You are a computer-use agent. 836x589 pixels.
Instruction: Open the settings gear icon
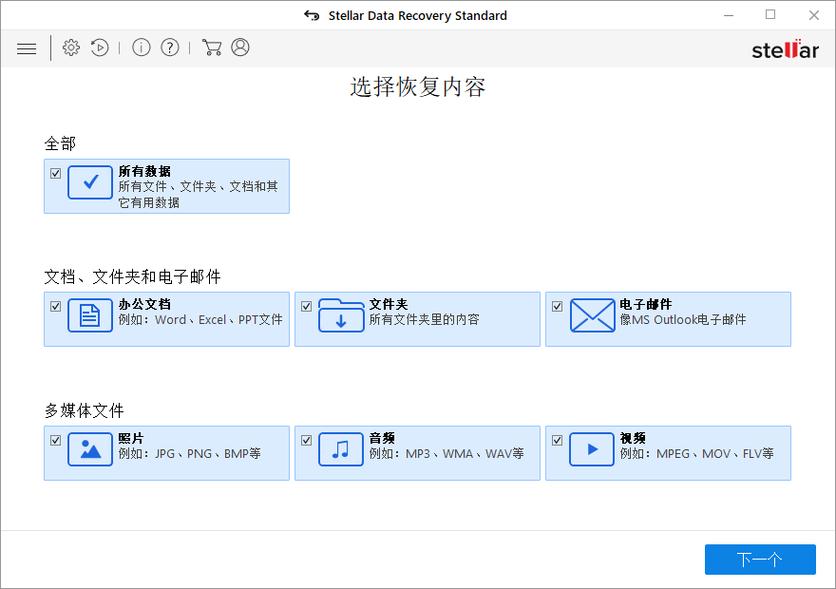[x=70, y=47]
